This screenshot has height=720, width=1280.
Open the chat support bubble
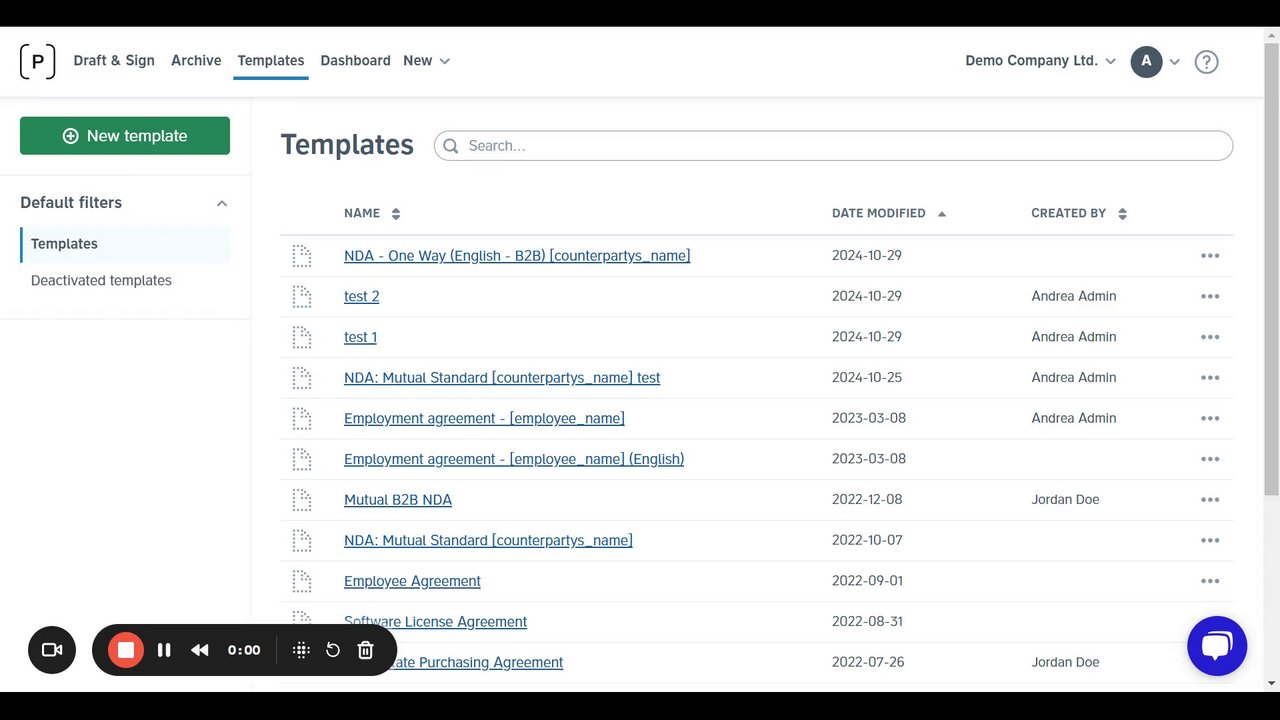tap(1216, 646)
